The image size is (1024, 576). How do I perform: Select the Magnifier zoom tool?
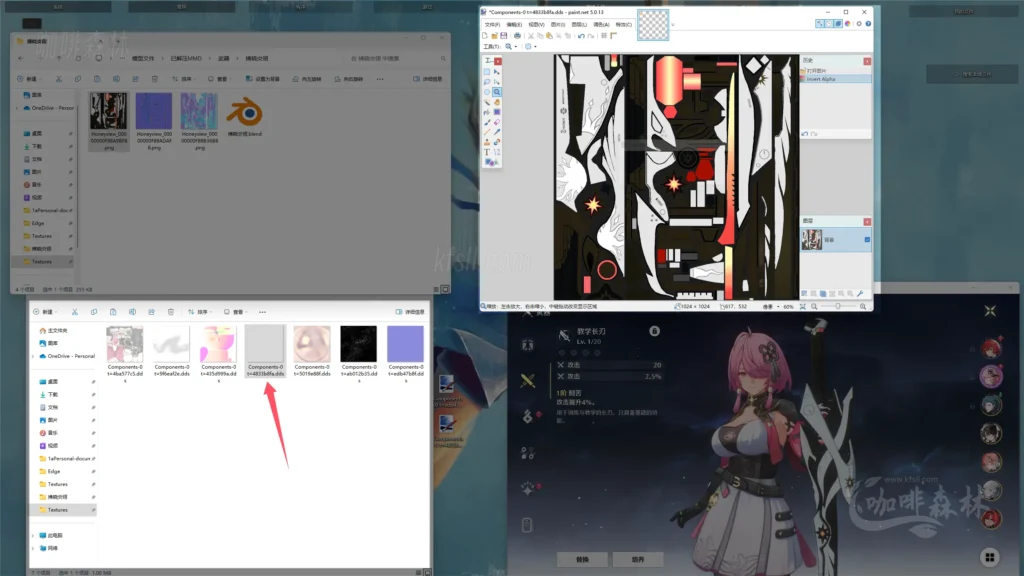click(x=499, y=89)
